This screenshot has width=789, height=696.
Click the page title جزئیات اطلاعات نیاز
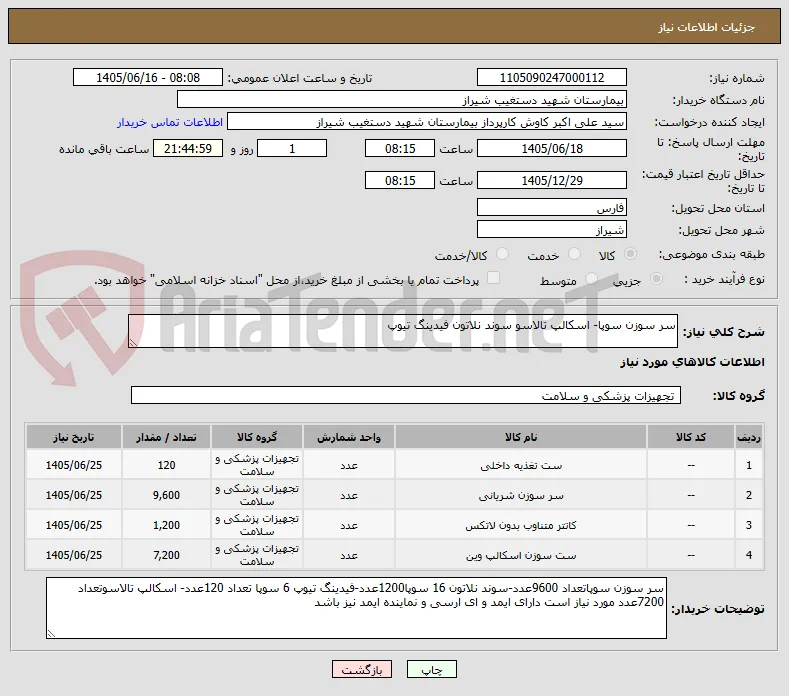tap(706, 27)
